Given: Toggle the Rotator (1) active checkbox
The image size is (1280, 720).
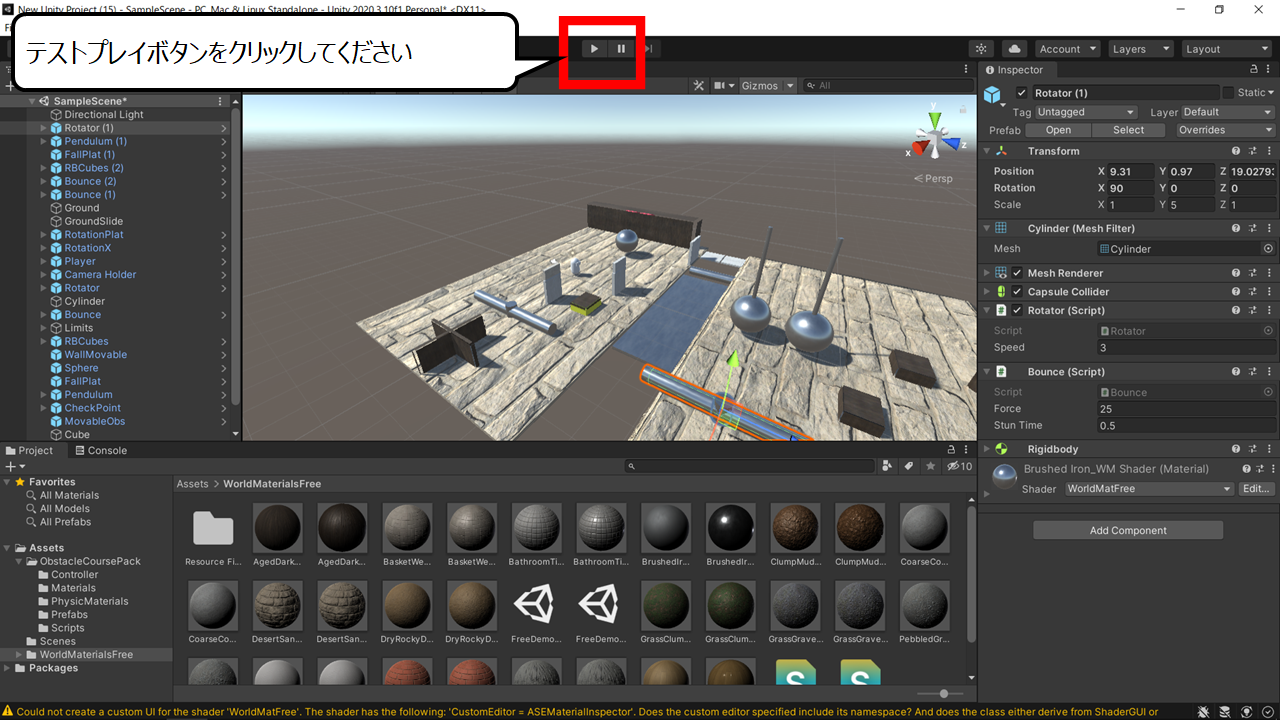Looking at the screenshot, I should pos(1021,93).
